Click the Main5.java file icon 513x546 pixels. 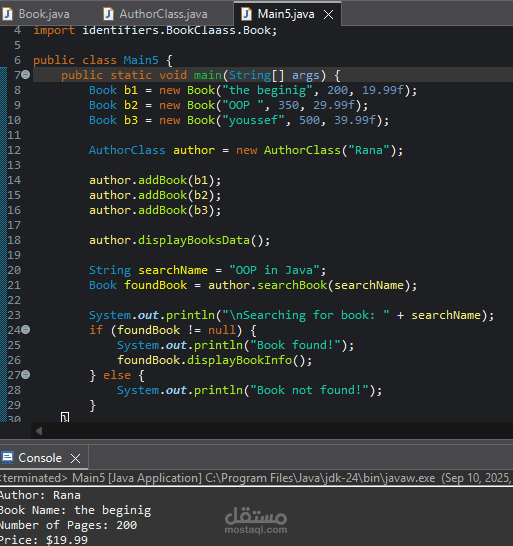coord(246,14)
